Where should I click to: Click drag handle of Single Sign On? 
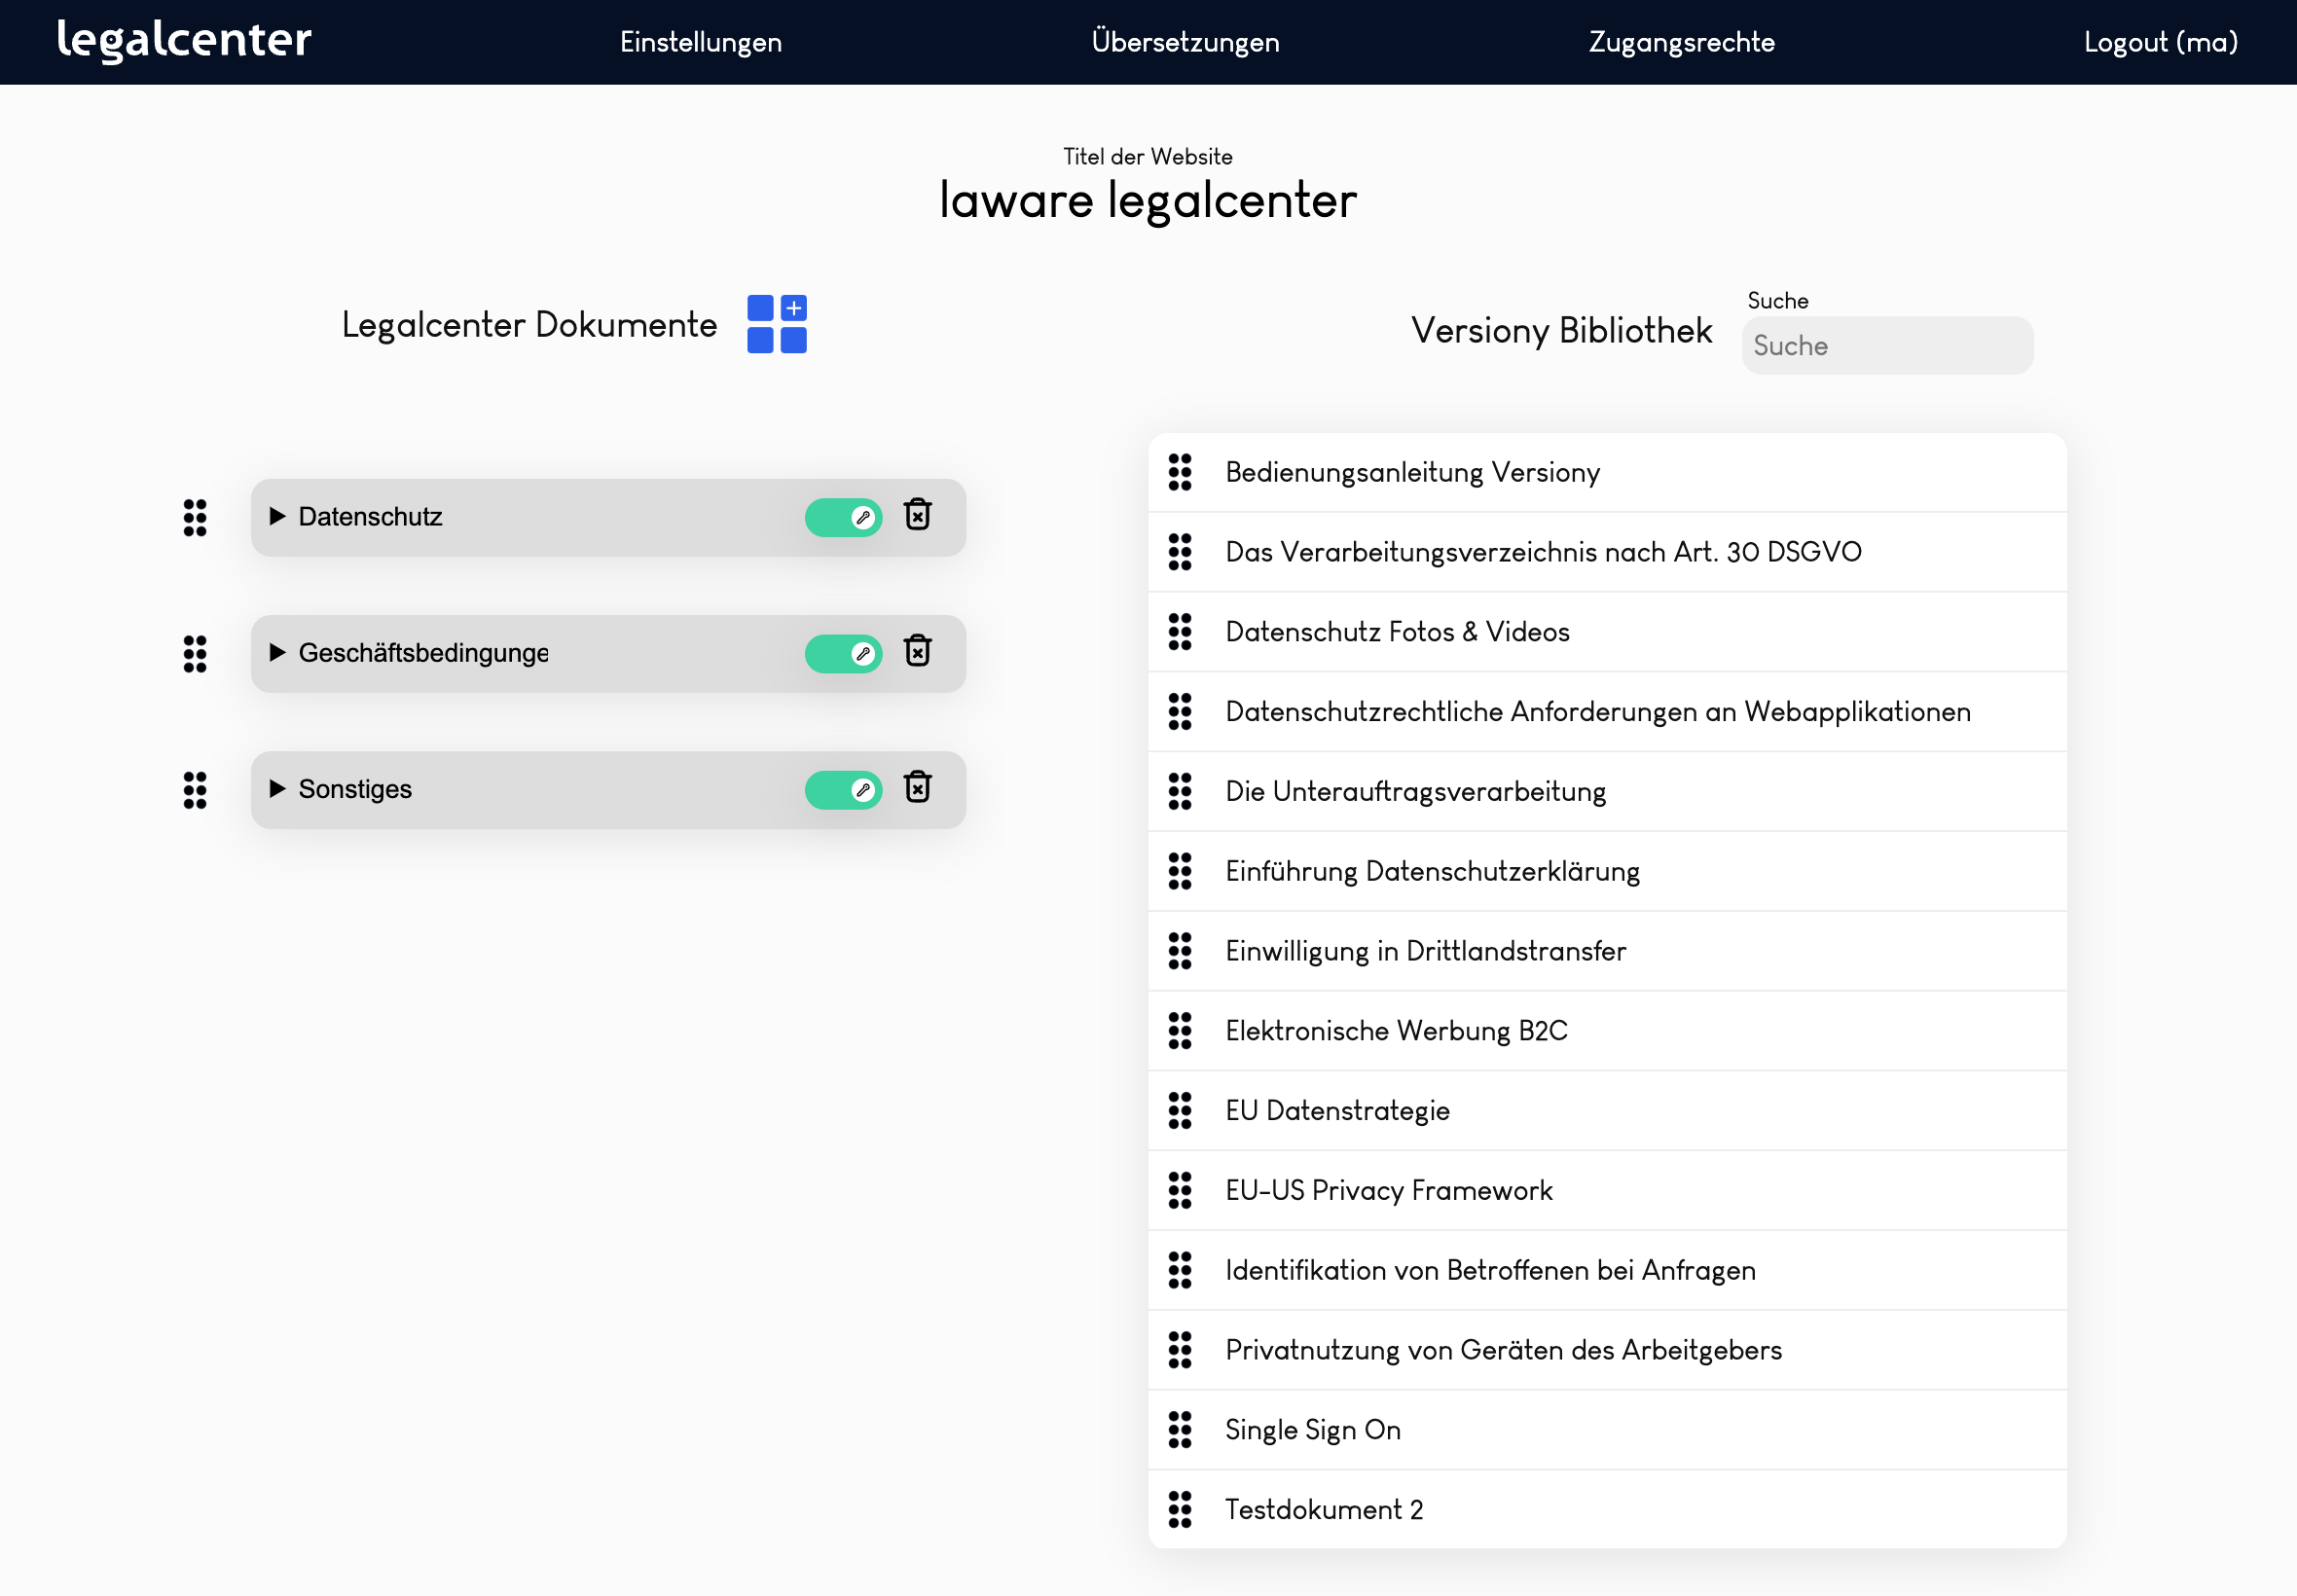tap(1180, 1430)
